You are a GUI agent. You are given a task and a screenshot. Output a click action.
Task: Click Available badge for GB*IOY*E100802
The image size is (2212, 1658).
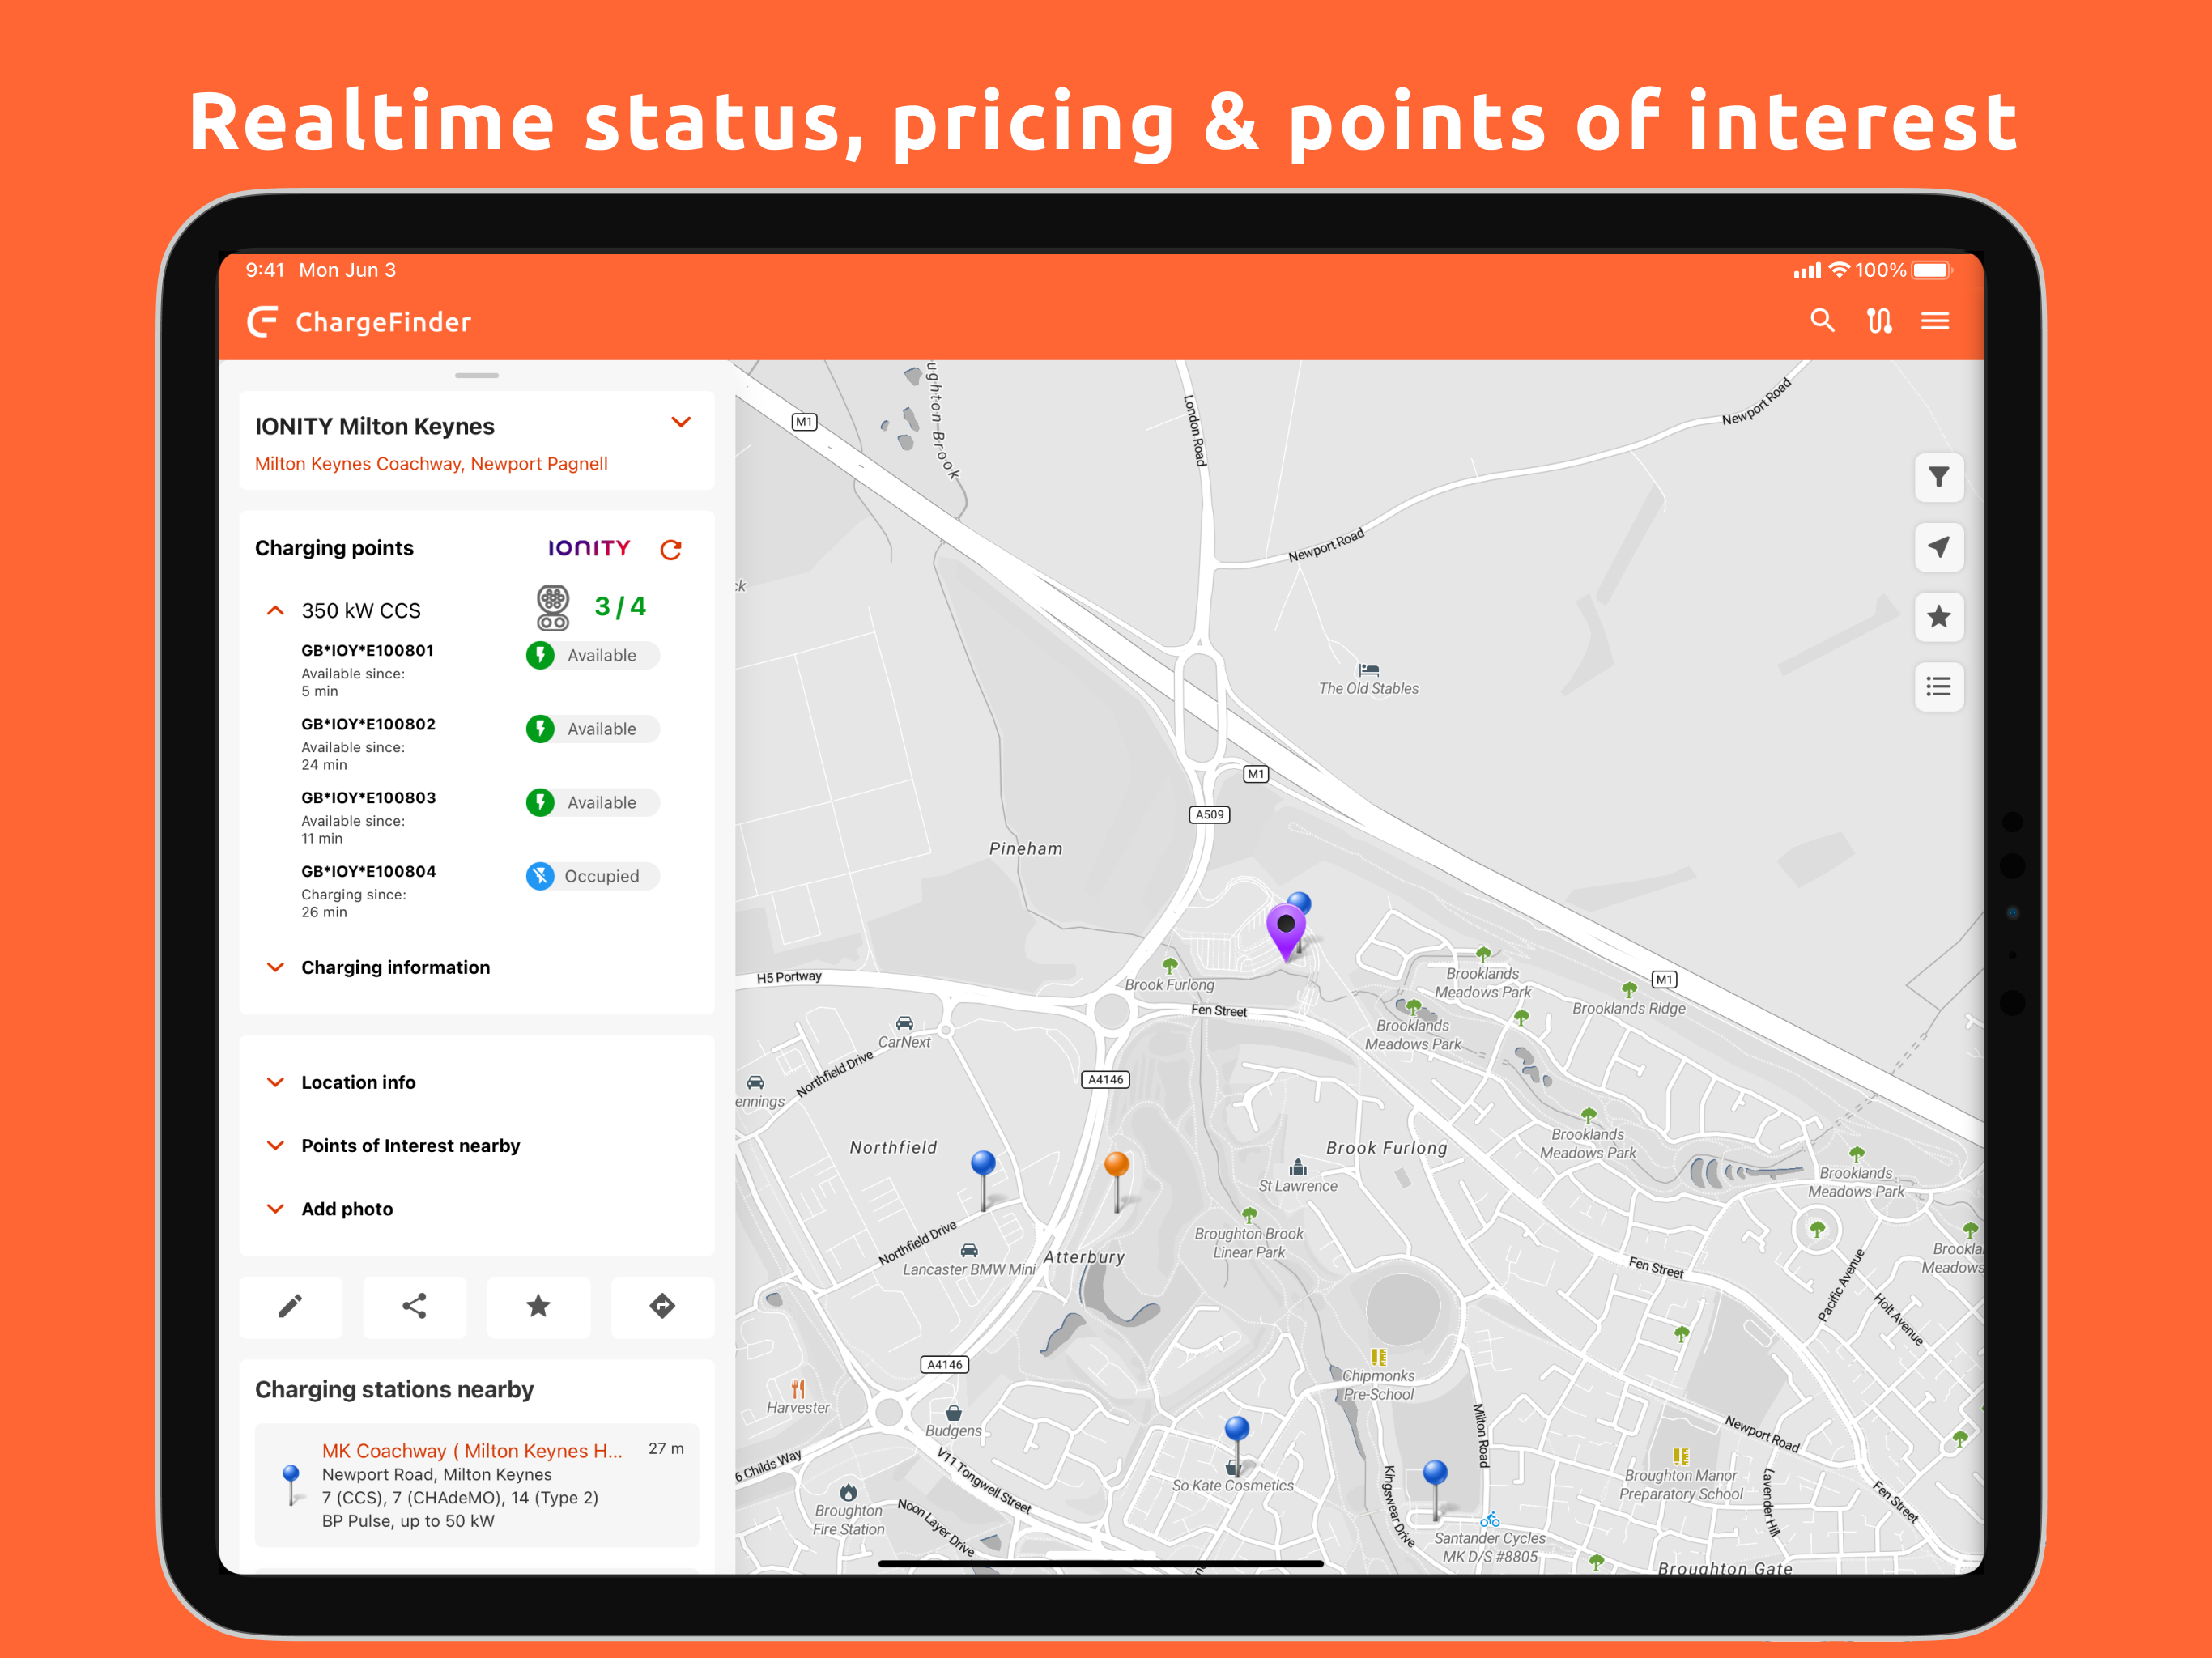593,729
